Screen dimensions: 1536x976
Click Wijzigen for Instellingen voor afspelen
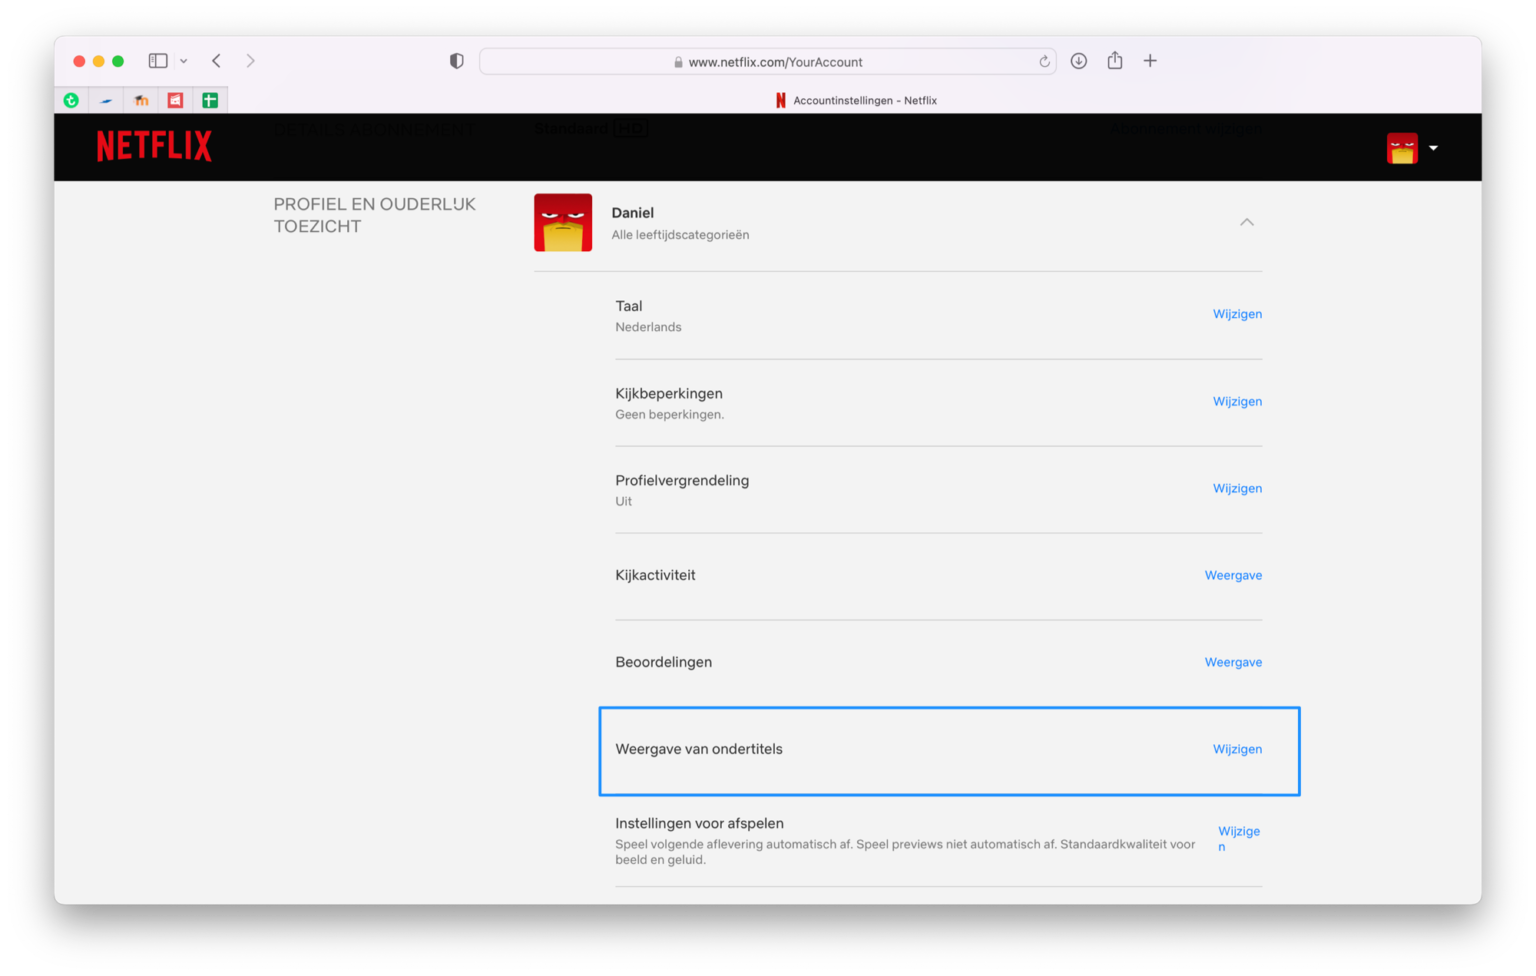click(1239, 838)
